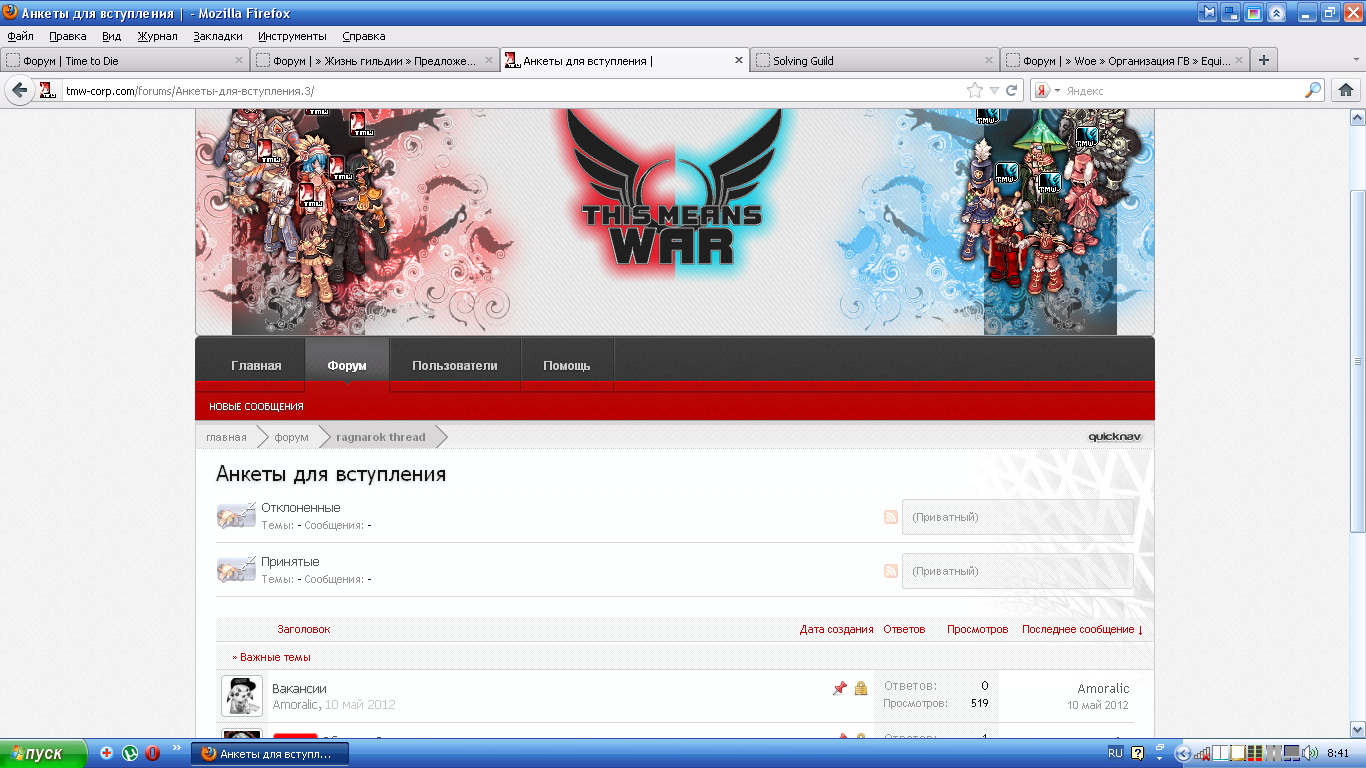This screenshot has height=768, width=1366.
Task: Open uTorrent from the quick launch bar
Action: (x=130, y=753)
